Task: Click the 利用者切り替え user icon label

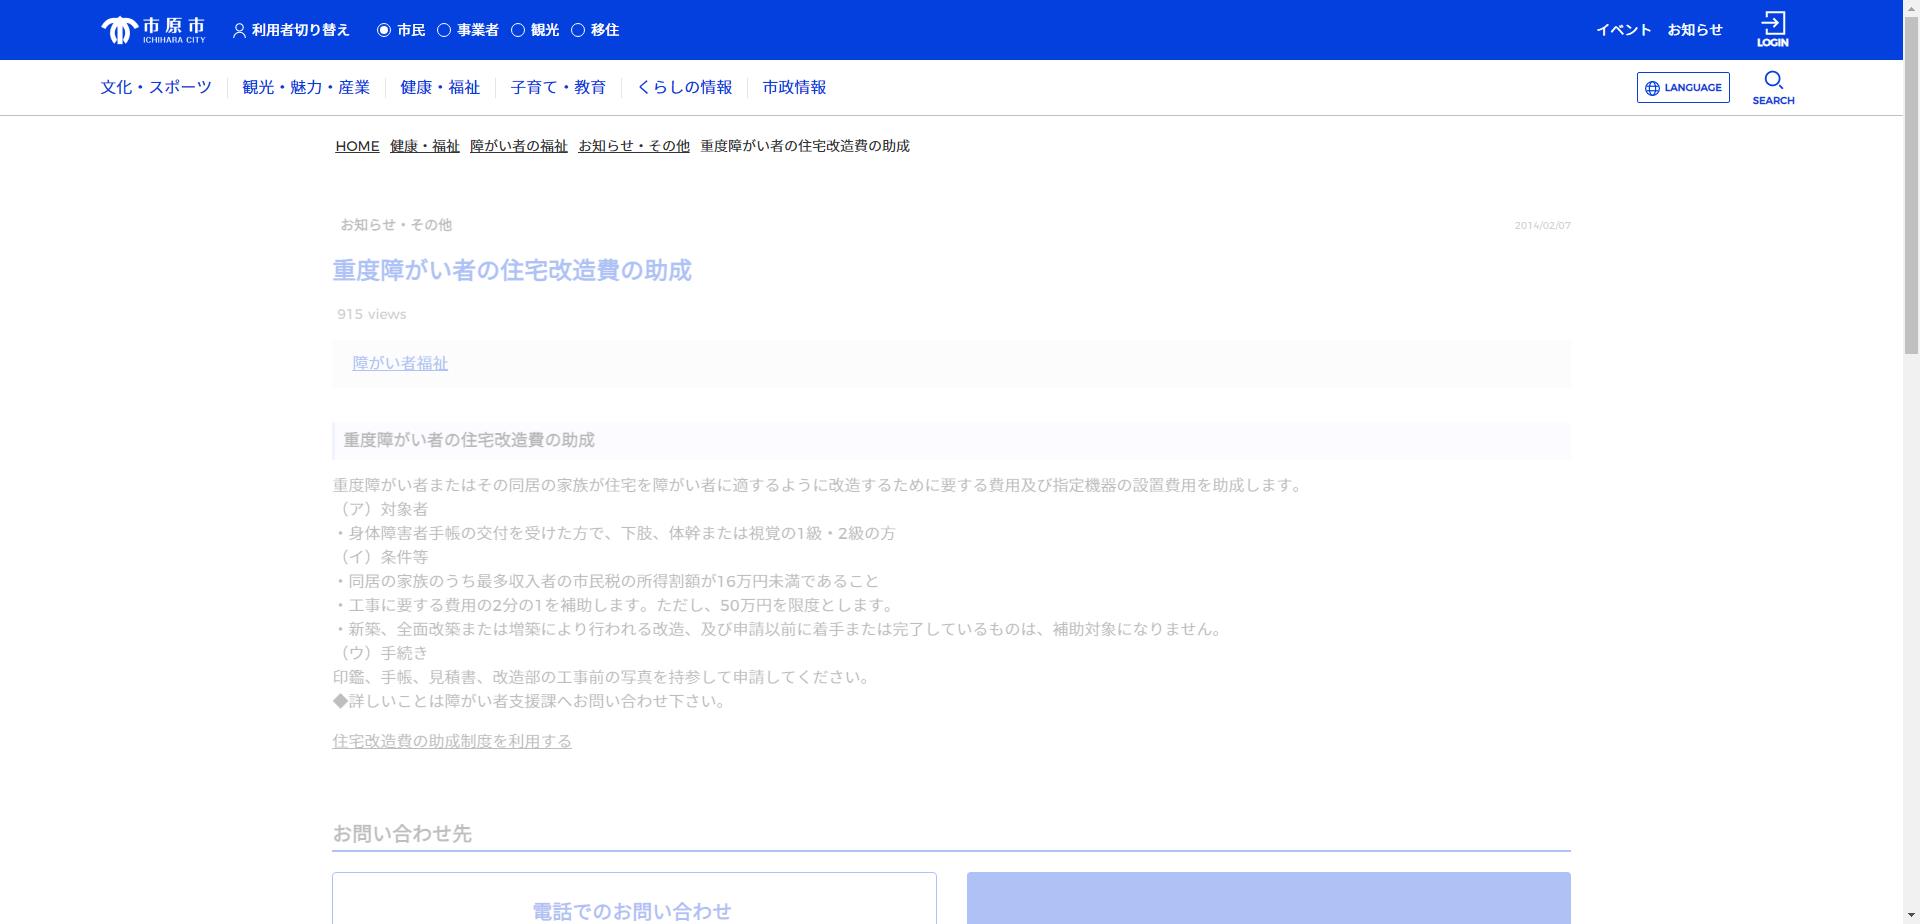Action: 291,30
